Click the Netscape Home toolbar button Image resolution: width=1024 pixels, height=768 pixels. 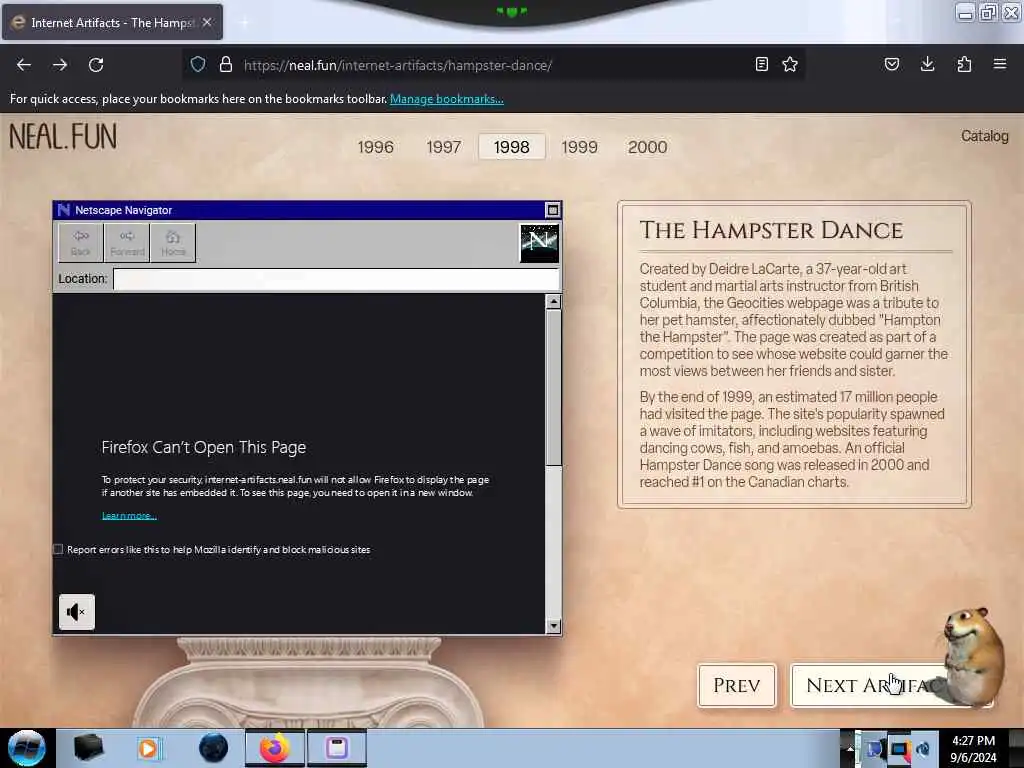(173, 243)
